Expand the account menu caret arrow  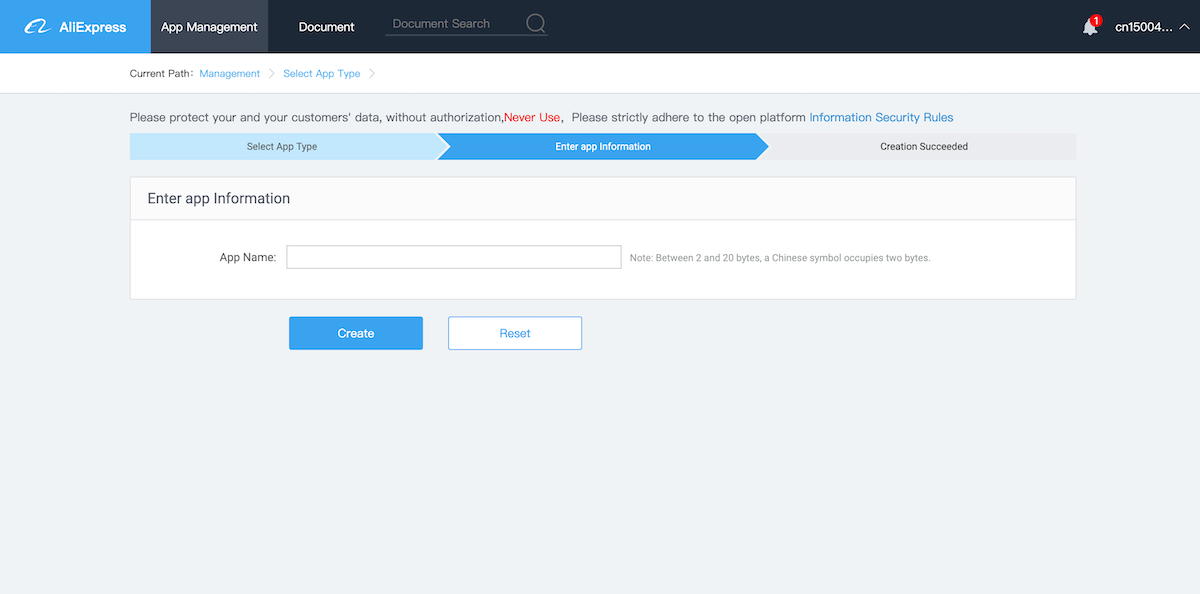click(1184, 27)
